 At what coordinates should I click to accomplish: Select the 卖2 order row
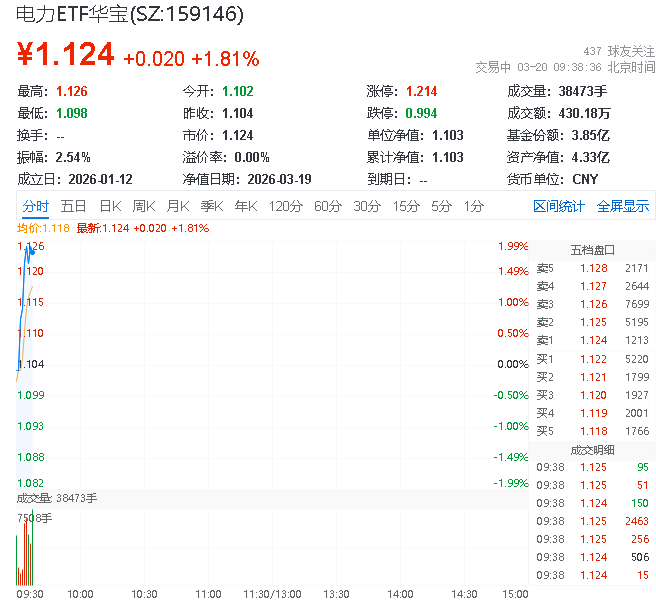pos(592,322)
